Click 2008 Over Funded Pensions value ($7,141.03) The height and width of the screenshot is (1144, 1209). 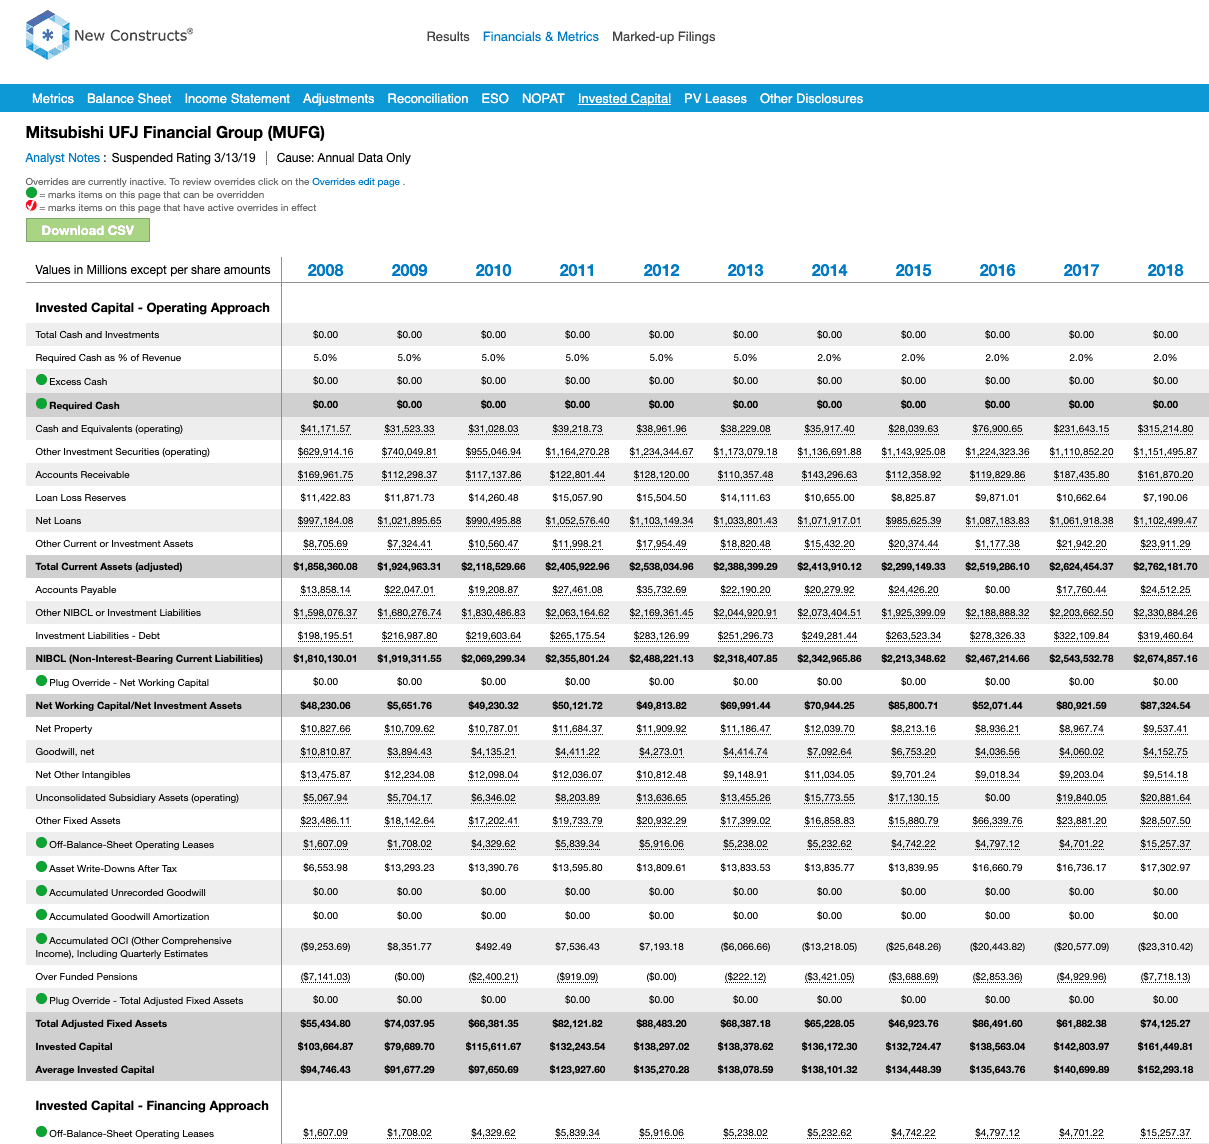point(325,976)
